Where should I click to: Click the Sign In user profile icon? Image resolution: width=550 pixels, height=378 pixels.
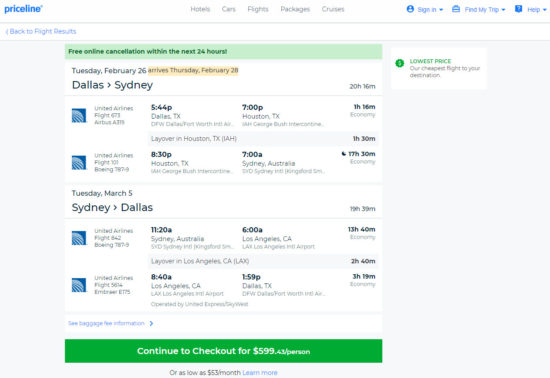[410, 9]
